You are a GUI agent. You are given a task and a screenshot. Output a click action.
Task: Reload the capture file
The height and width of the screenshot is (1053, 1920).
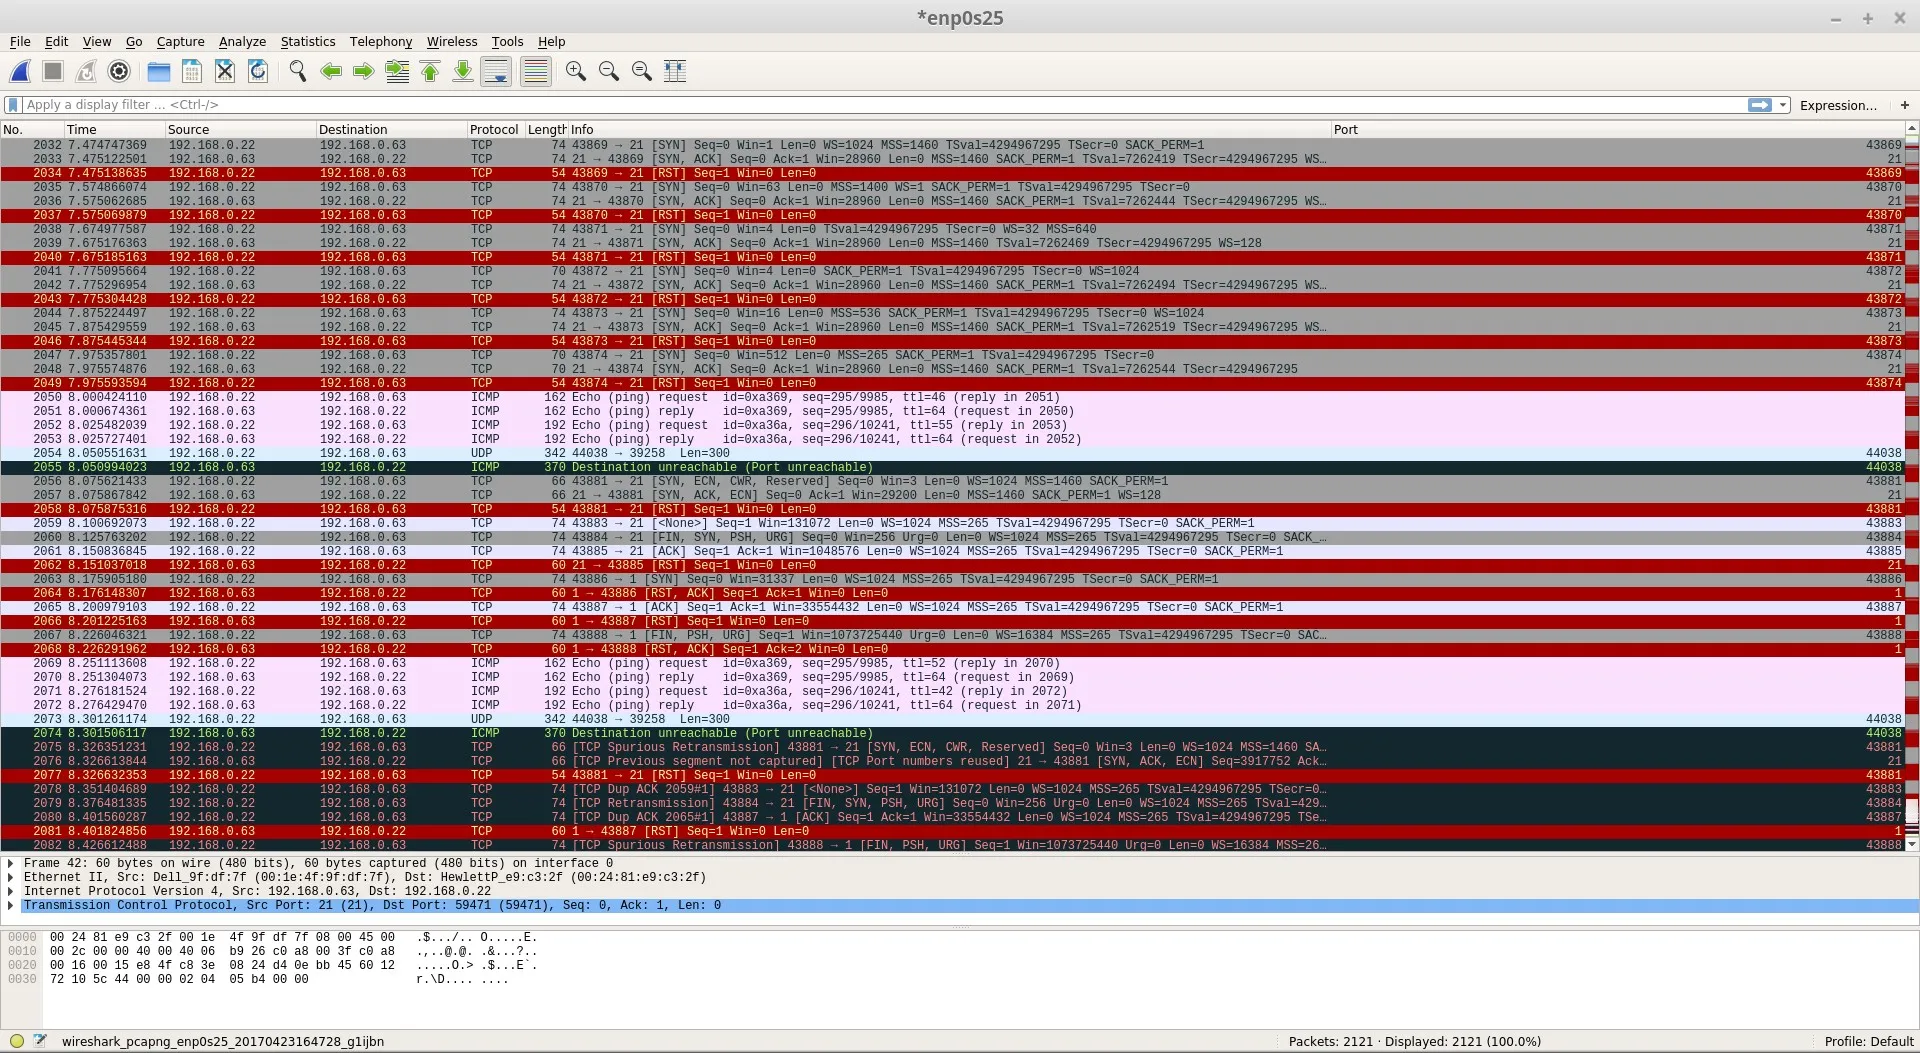(258, 71)
